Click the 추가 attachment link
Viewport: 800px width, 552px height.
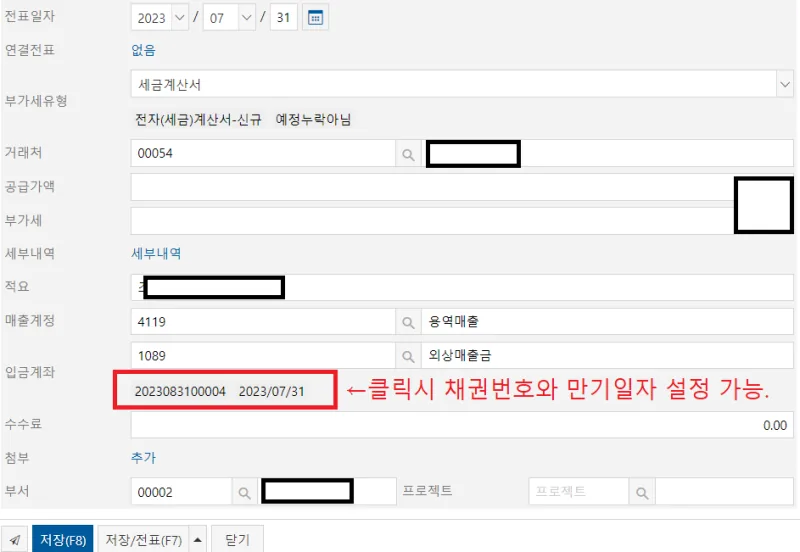143,458
